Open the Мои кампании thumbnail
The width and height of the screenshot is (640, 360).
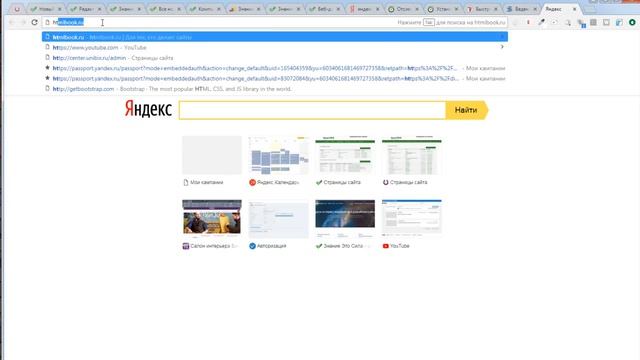(x=212, y=155)
